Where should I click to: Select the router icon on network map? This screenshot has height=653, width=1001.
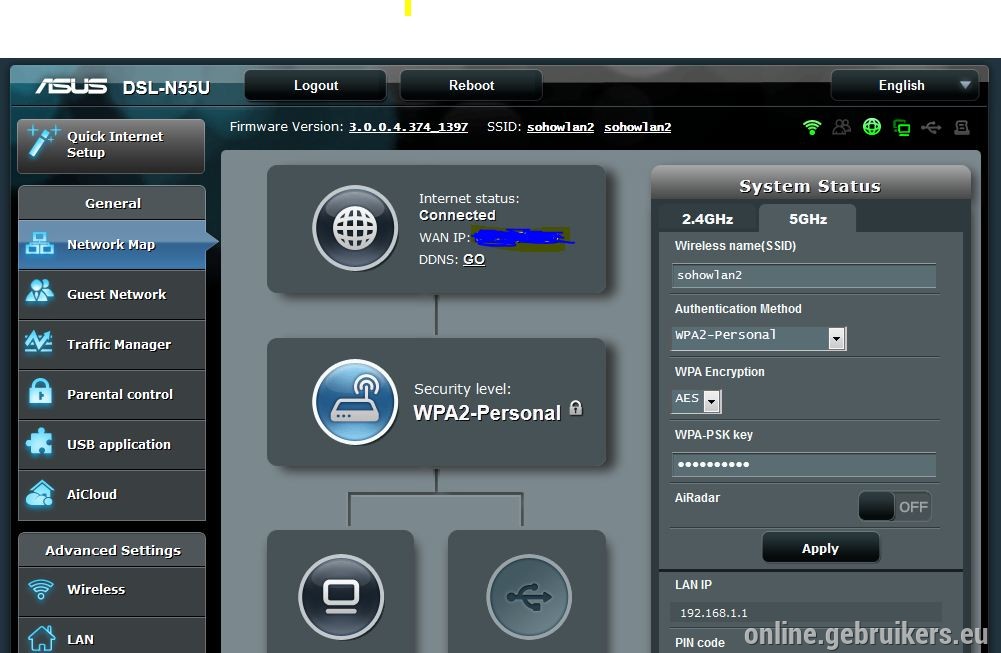pyautogui.click(x=355, y=402)
